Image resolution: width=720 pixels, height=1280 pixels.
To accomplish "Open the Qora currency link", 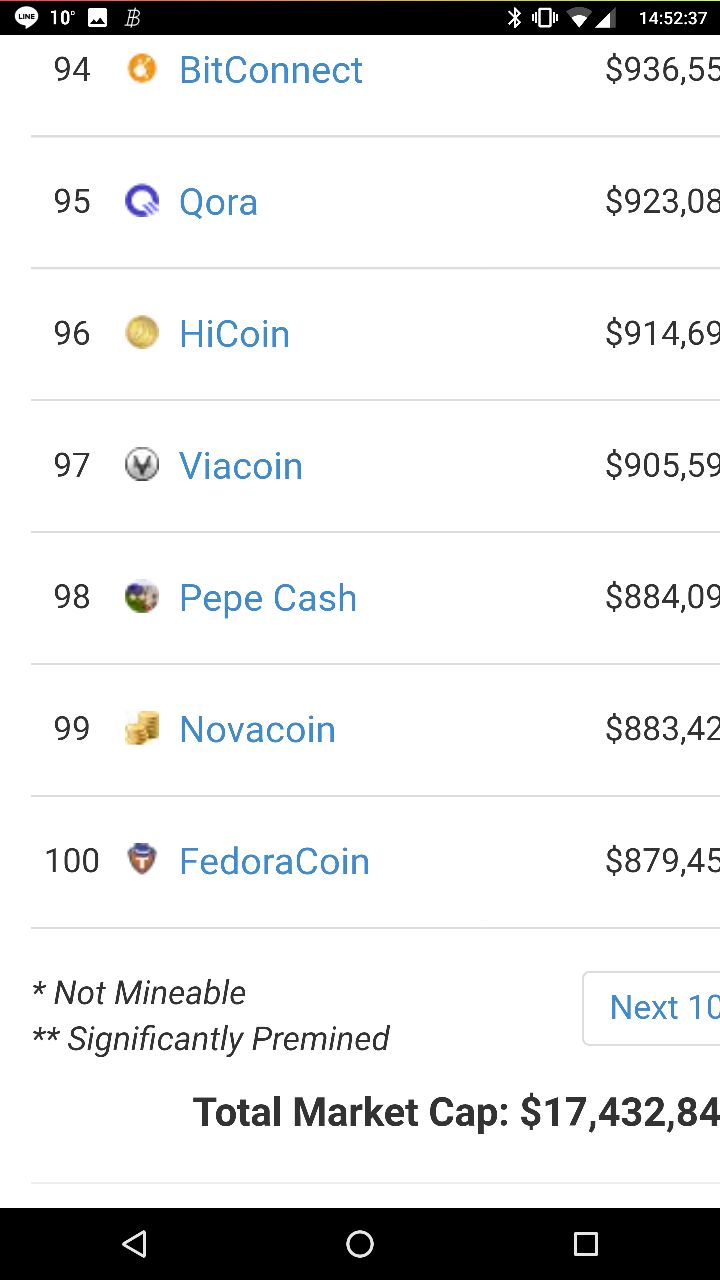I will (x=218, y=202).
